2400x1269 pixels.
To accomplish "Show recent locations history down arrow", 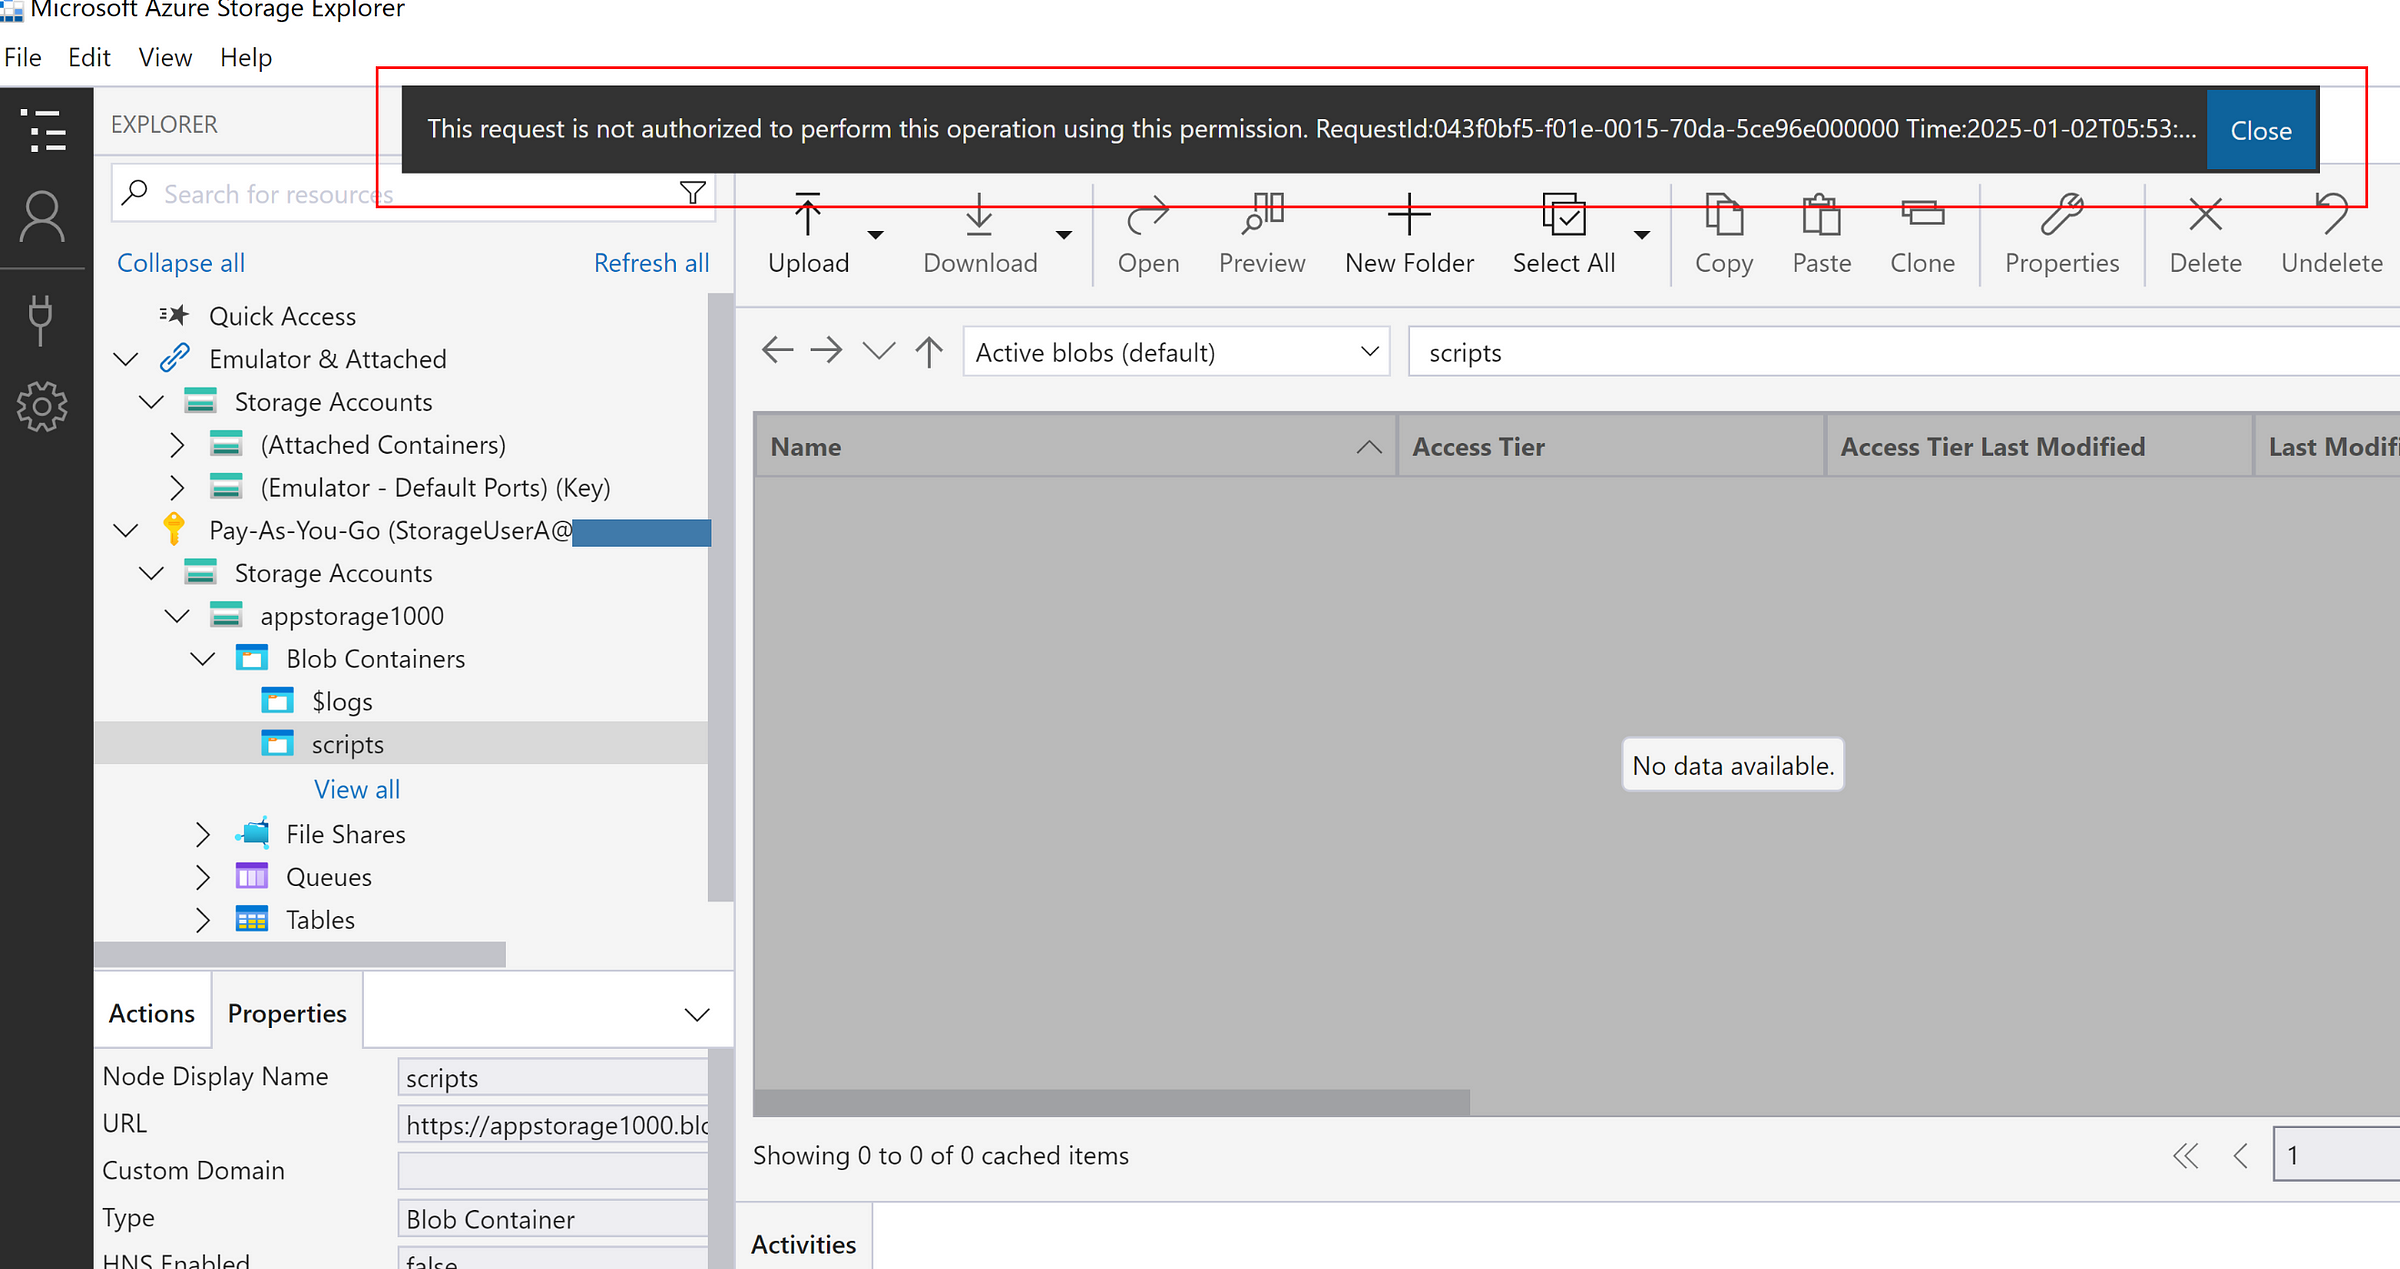I will point(879,351).
